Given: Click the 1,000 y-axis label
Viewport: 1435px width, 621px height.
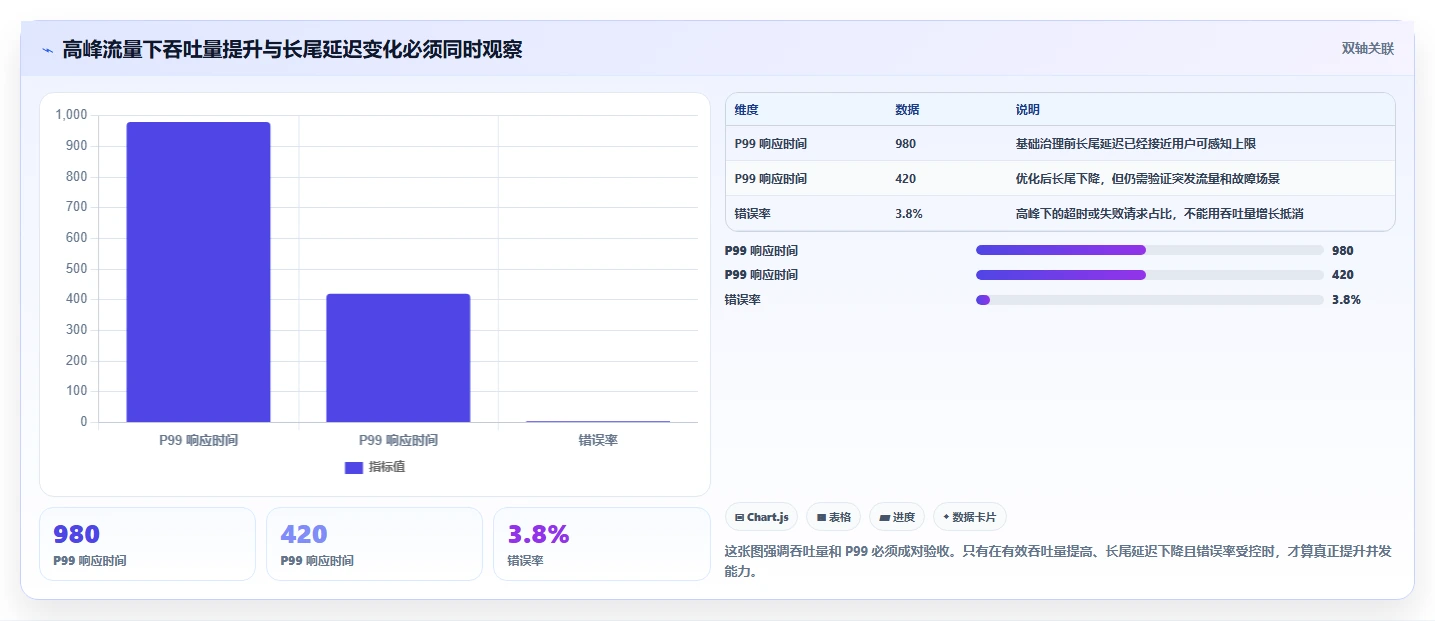Looking at the screenshot, I should pyautogui.click(x=72, y=115).
